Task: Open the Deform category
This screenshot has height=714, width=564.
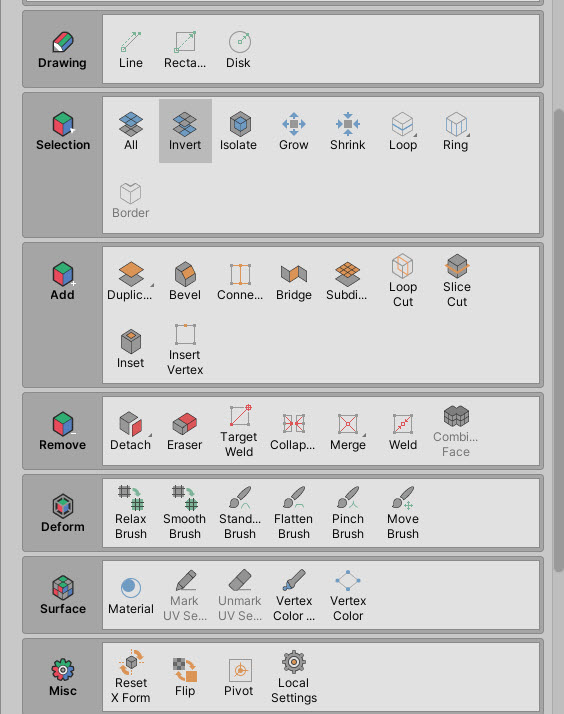Action: click(x=62, y=513)
